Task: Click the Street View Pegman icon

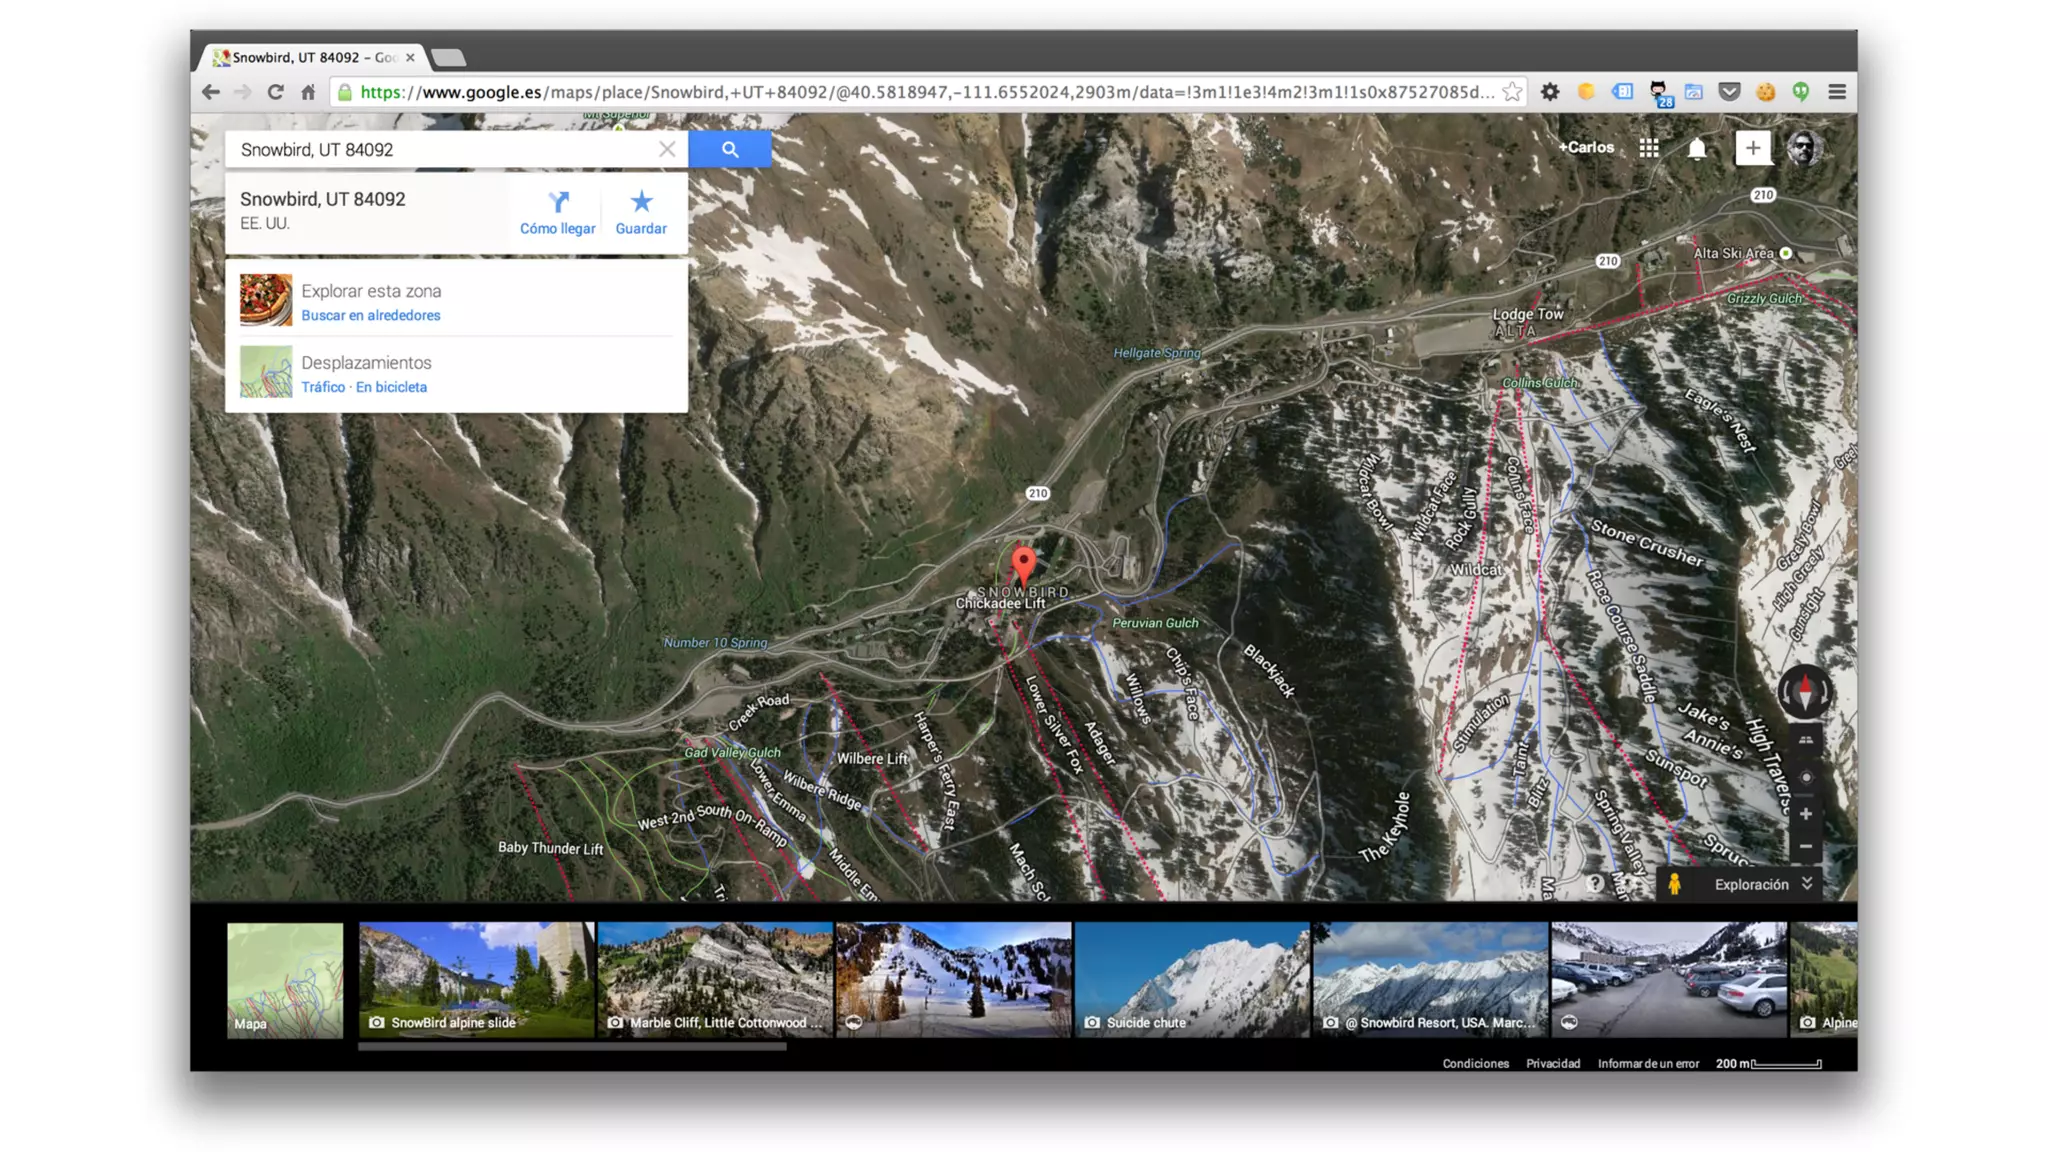Action: pos(1674,884)
